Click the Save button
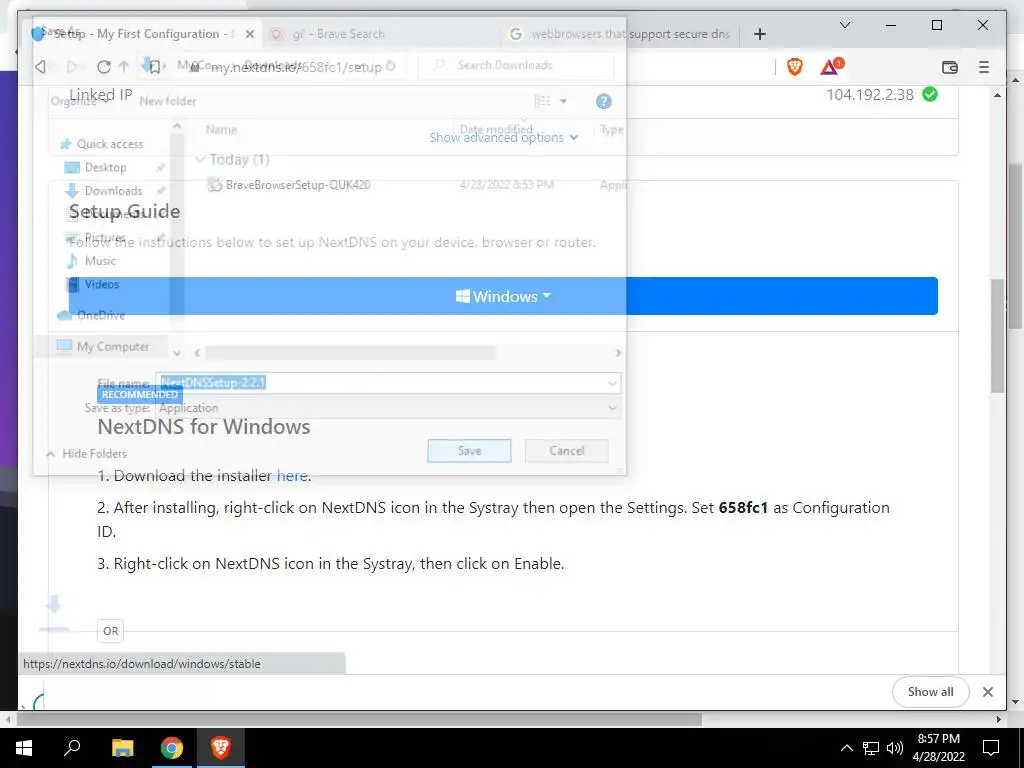Screen dimensions: 1024x768 click(x=469, y=451)
